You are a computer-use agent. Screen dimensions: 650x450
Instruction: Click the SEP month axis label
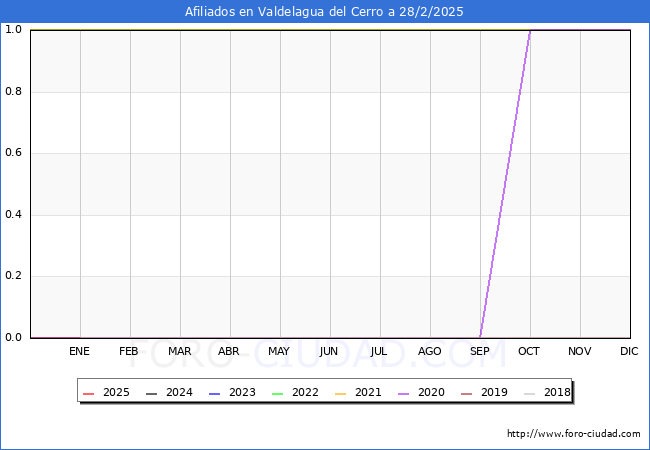(x=480, y=351)
